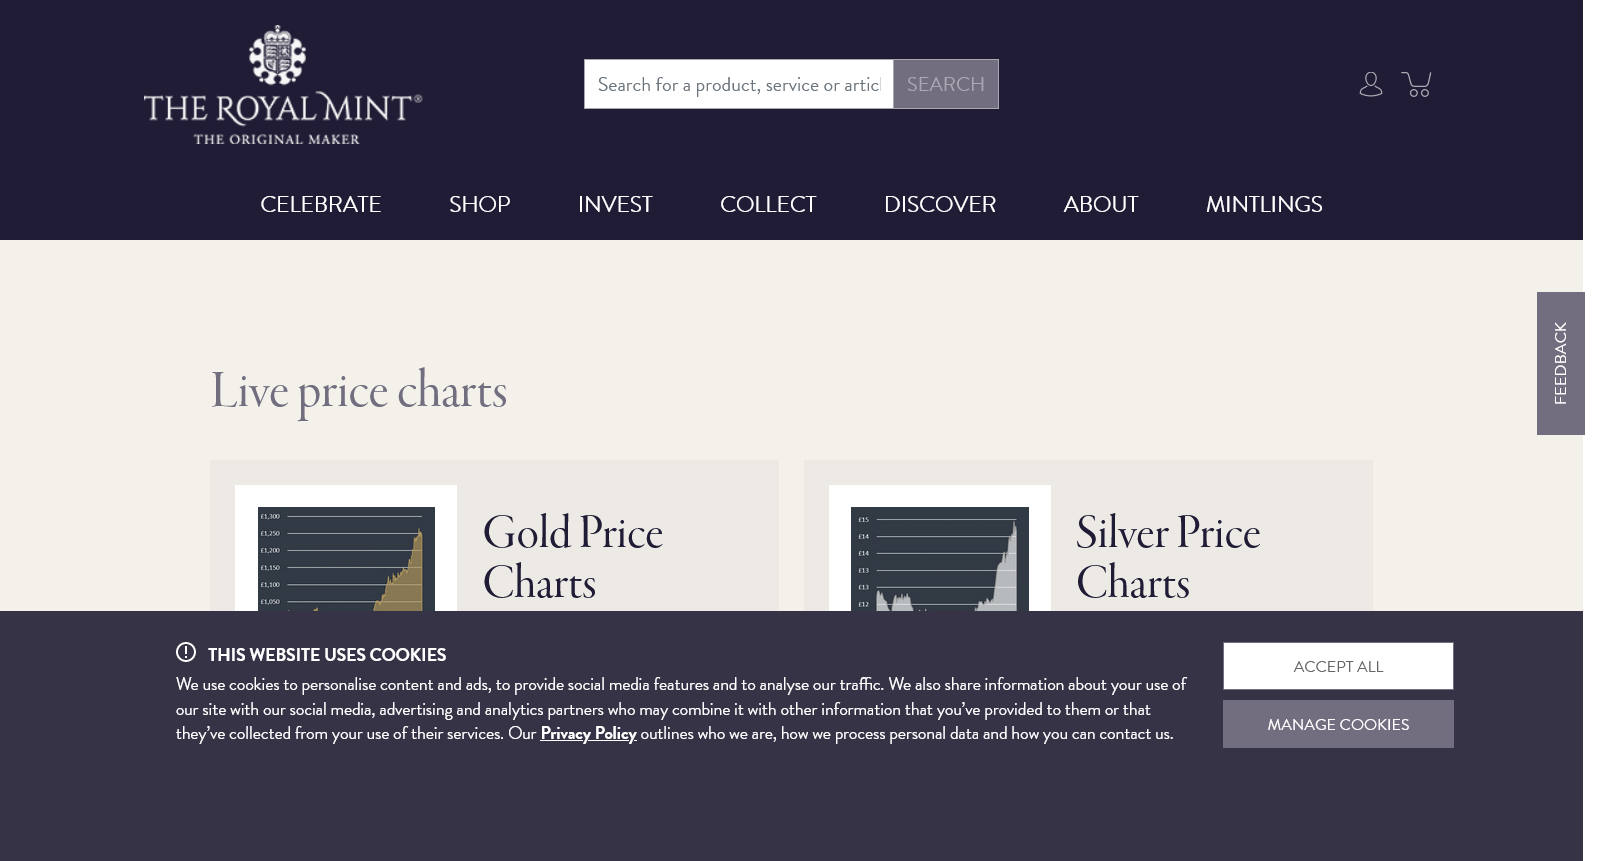Open the Collect menu

pyautogui.click(x=768, y=204)
